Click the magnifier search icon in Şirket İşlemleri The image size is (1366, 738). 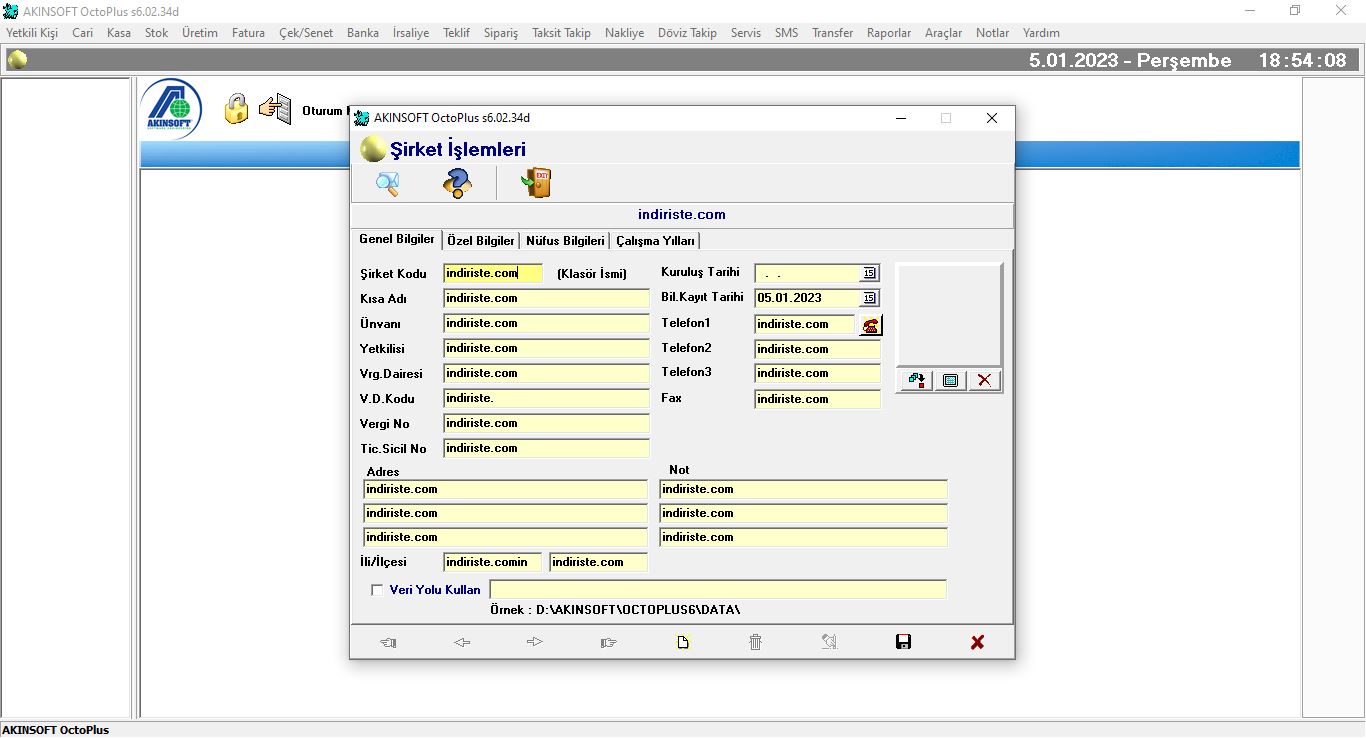387,183
